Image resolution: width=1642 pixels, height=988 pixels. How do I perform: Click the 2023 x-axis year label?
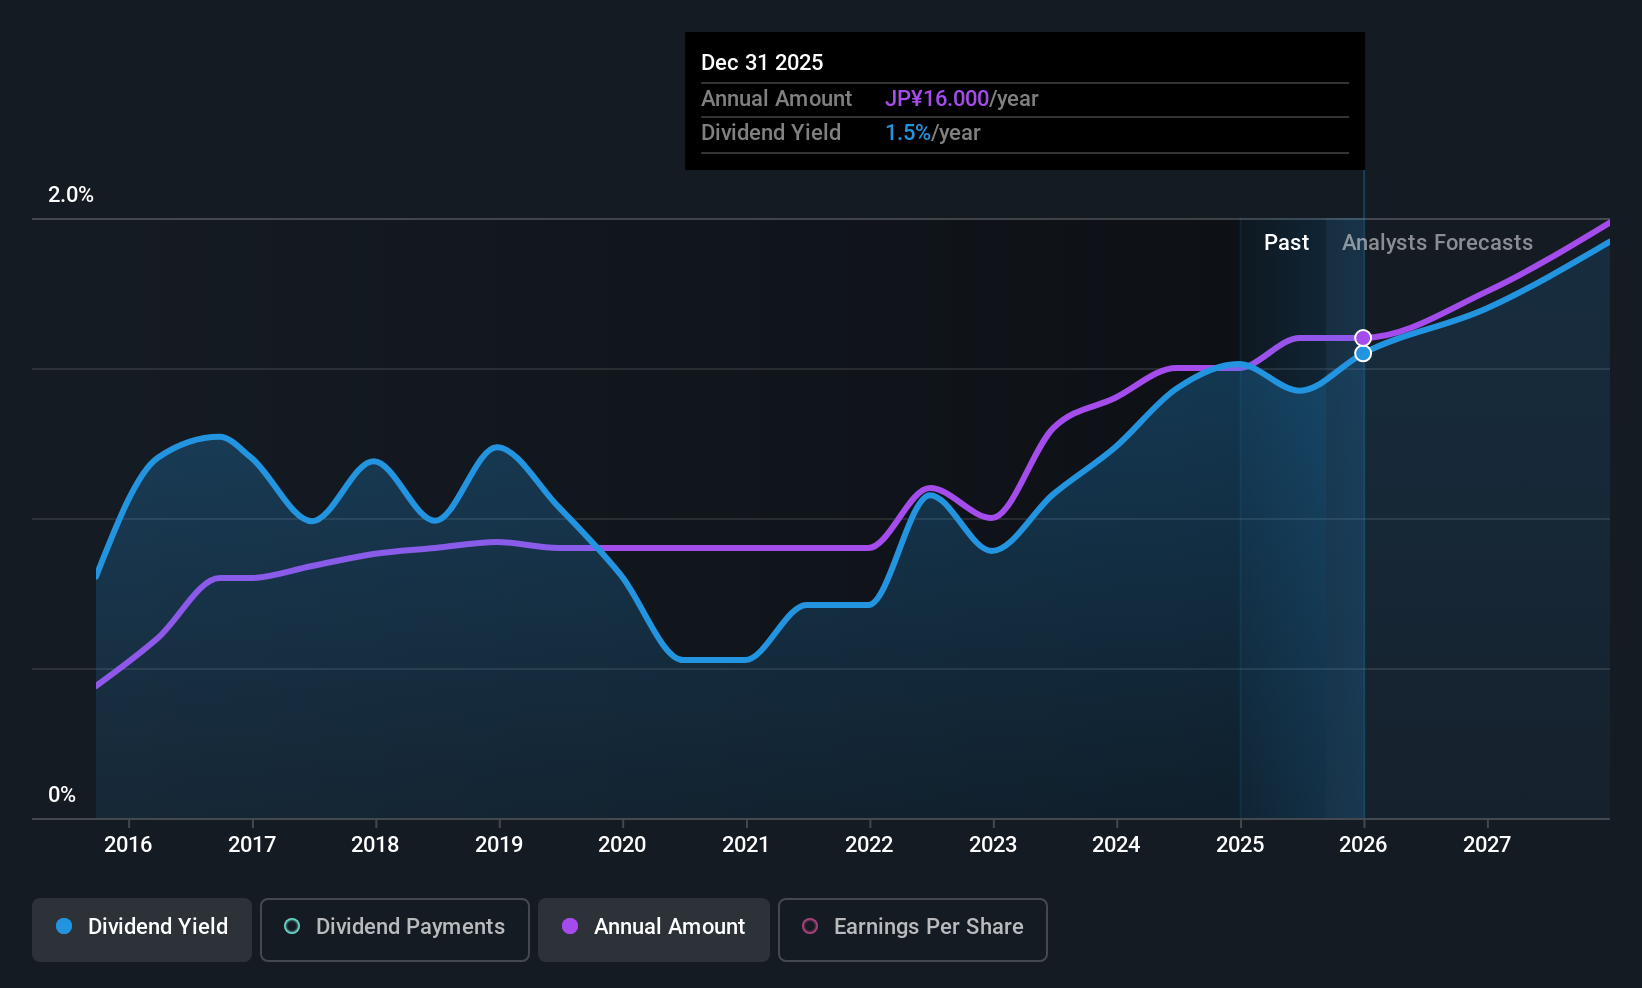pos(993,844)
